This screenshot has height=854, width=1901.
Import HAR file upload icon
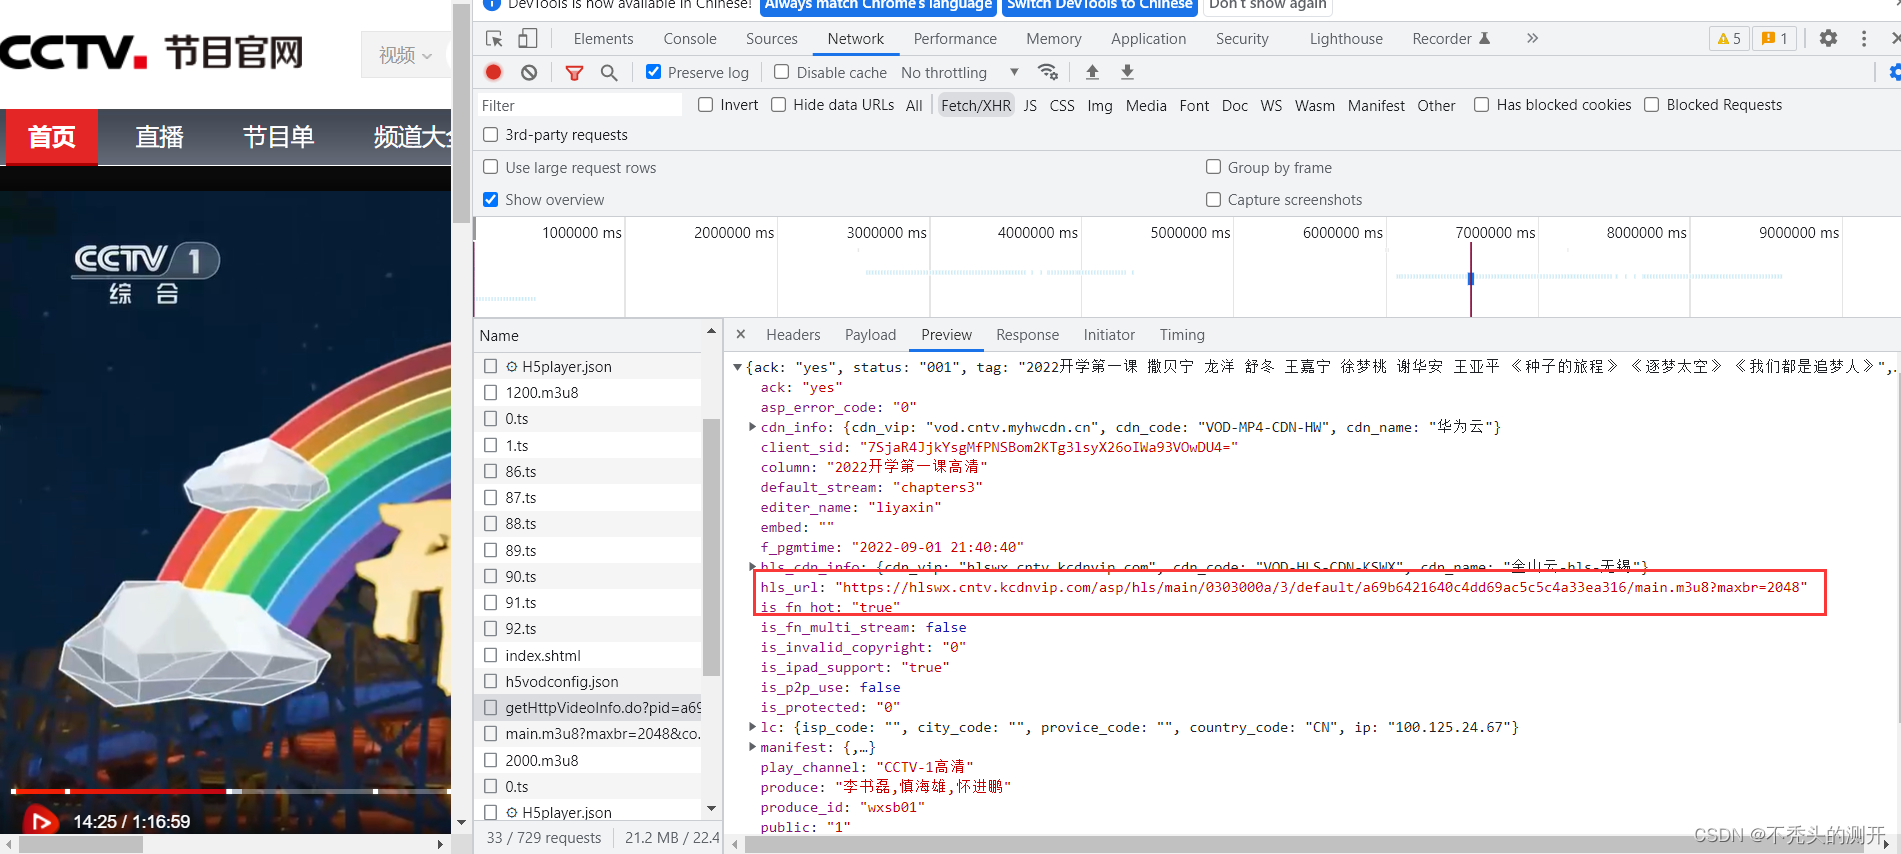coord(1092,72)
